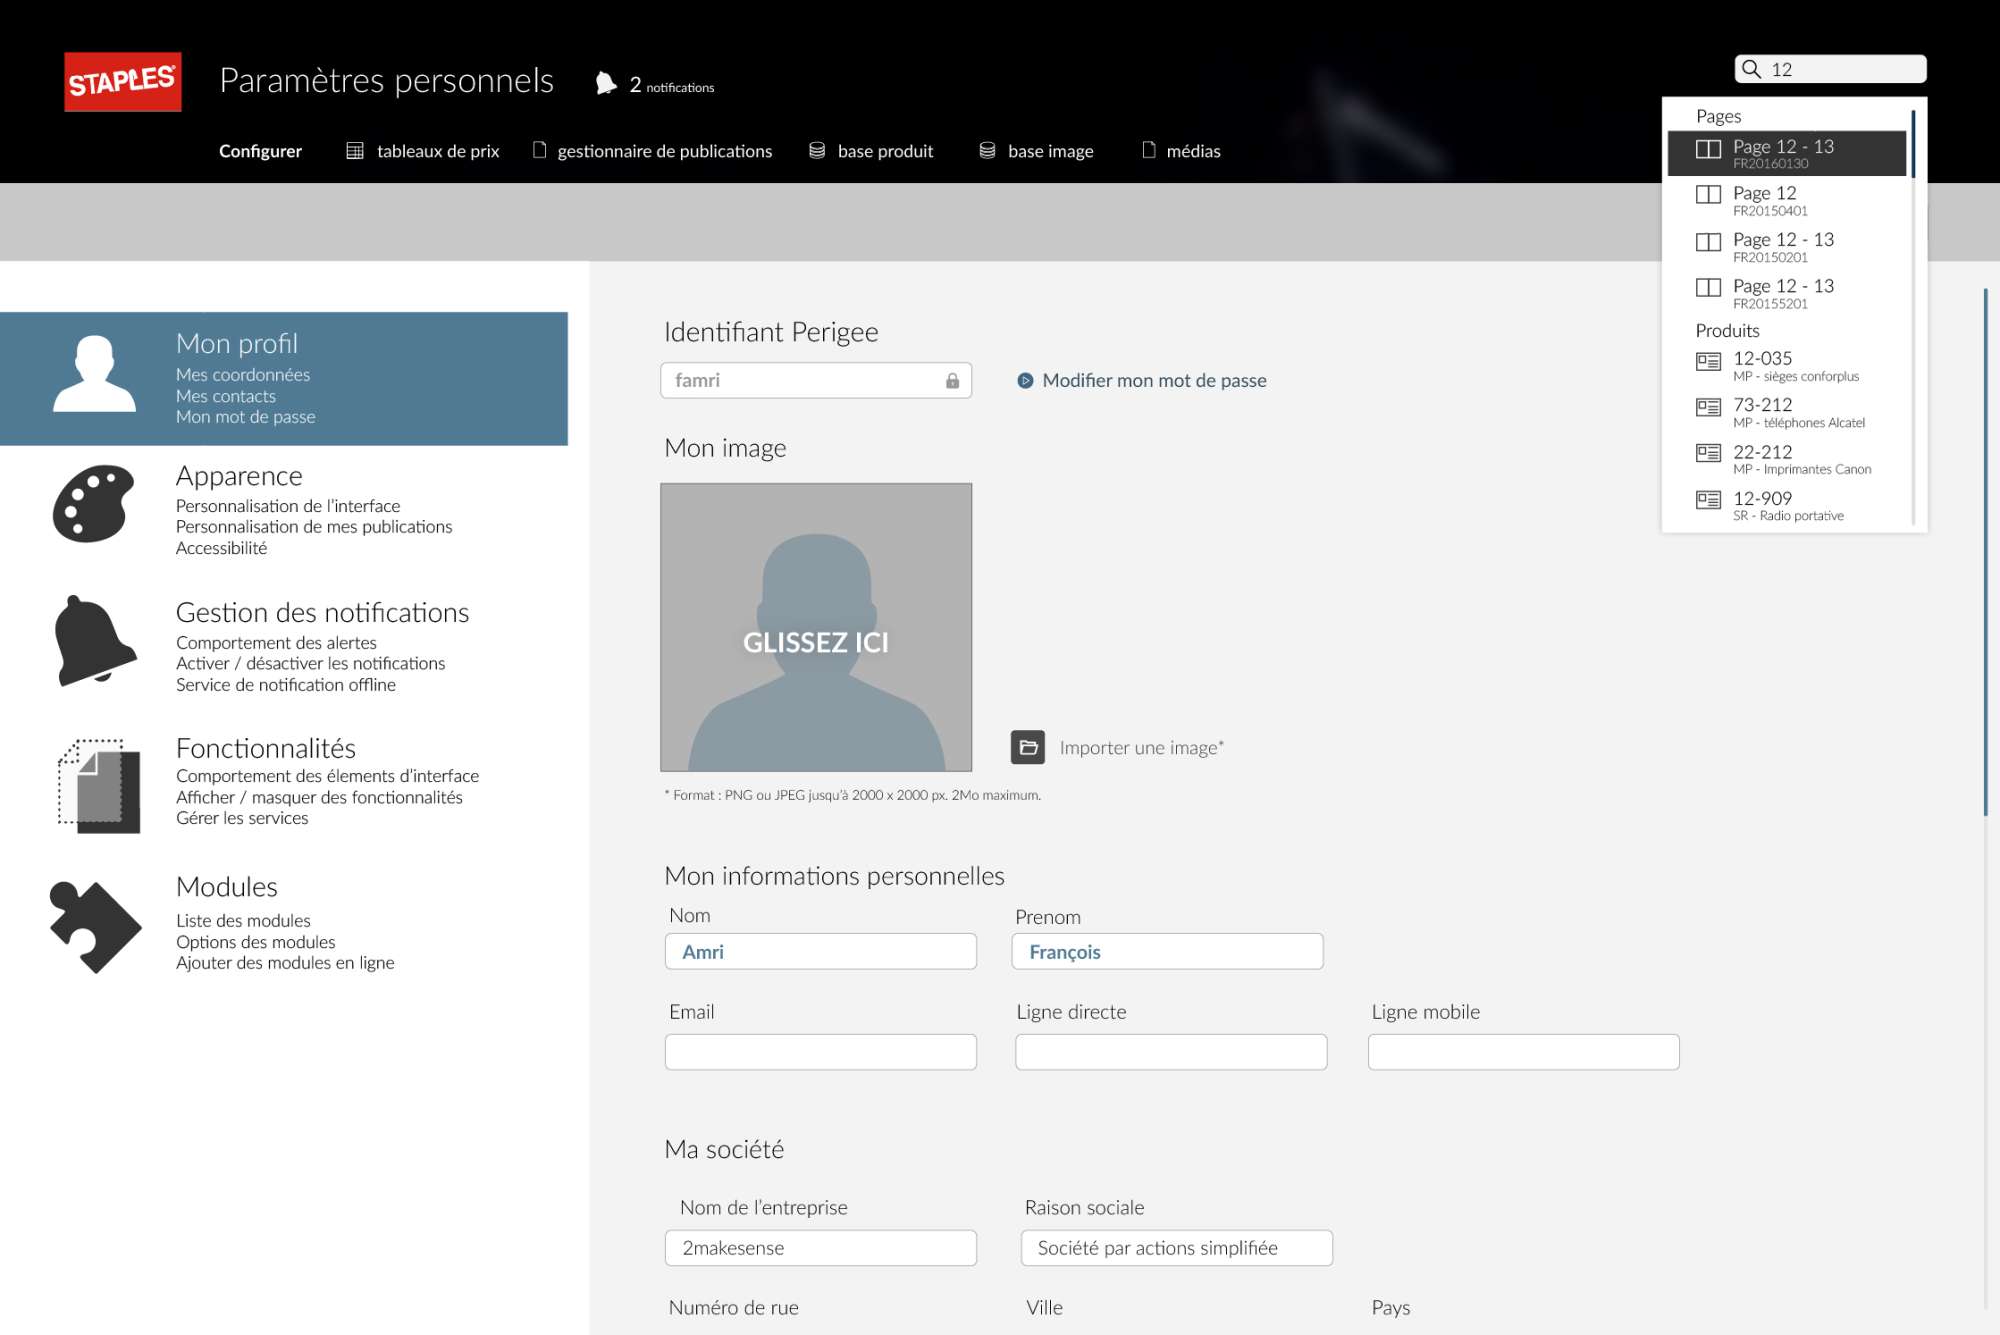Click the Email input field
This screenshot has height=1335, width=2000.
[x=820, y=1052]
